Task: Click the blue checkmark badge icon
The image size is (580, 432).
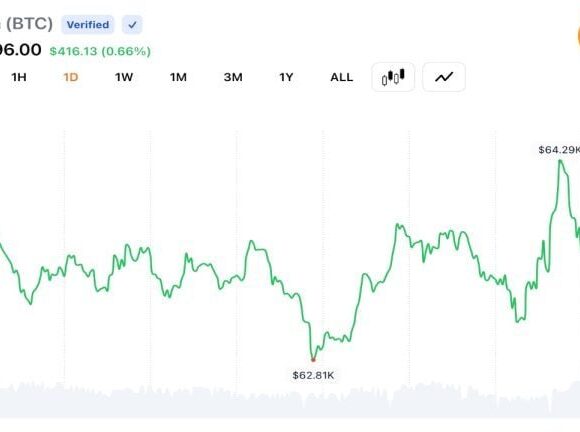Action: point(132,25)
